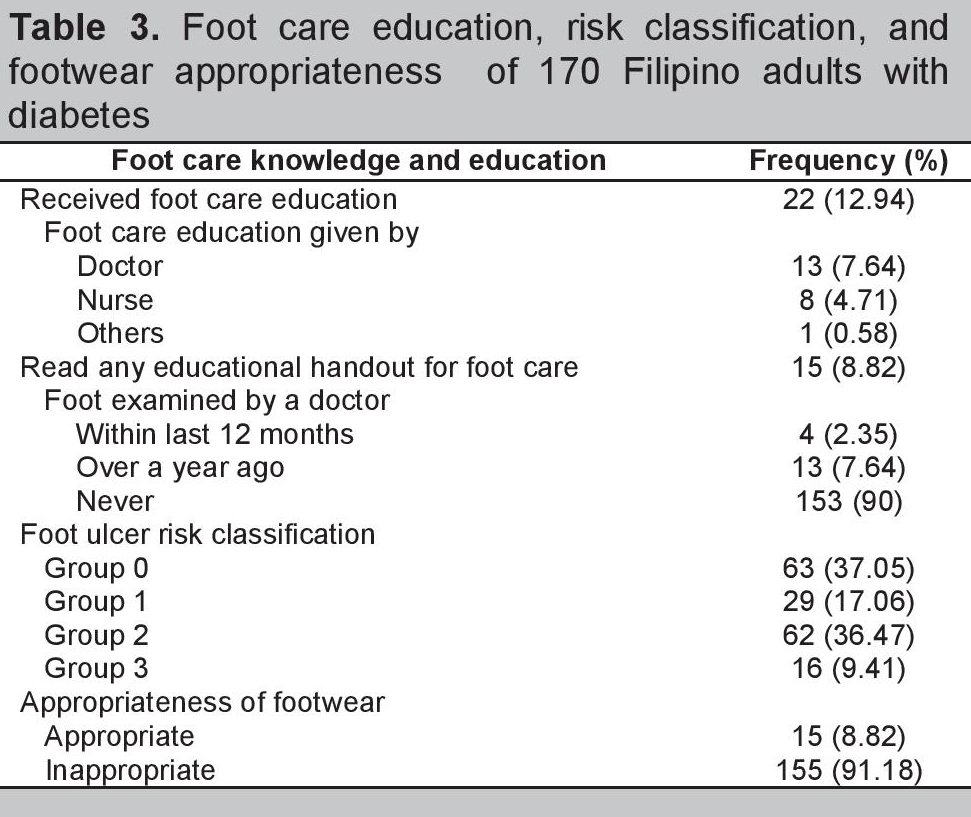Click the 'Group 2' row label

click(99, 635)
